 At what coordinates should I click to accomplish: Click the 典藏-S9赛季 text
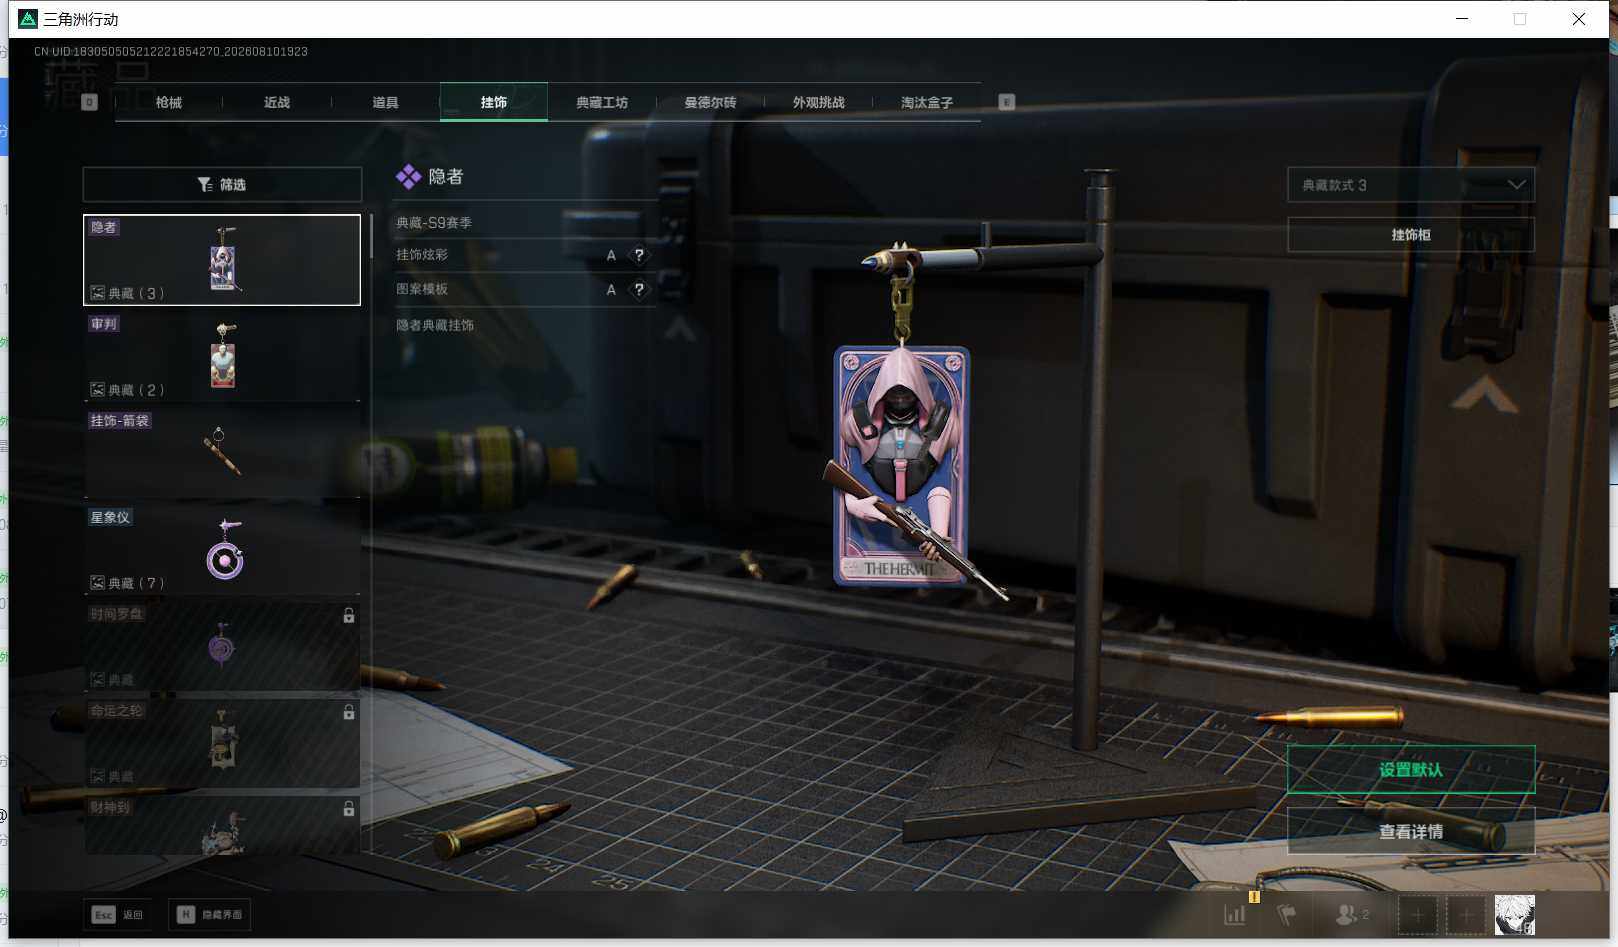tap(434, 222)
